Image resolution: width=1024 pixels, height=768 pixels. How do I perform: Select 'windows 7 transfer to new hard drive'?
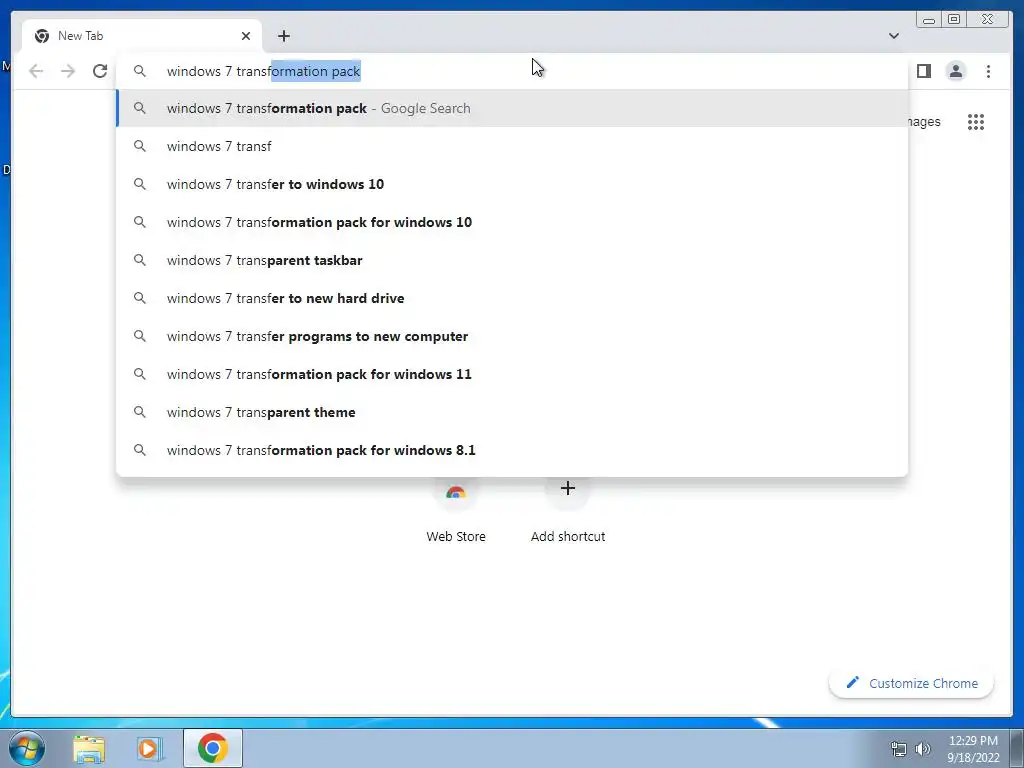(x=513, y=298)
